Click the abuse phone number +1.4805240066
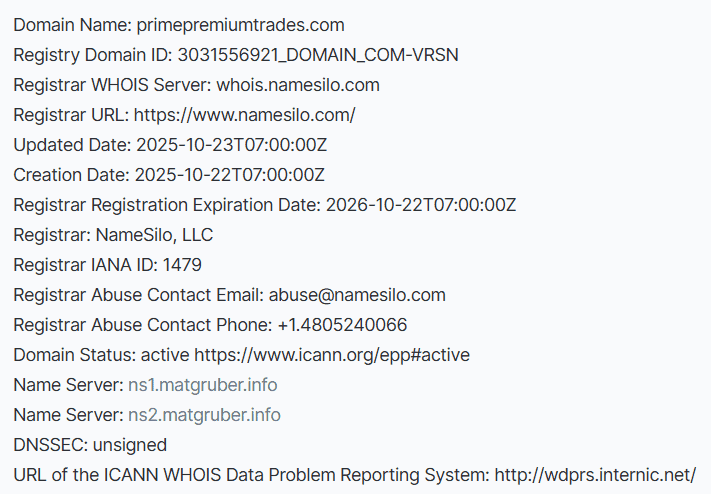The width and height of the screenshot is (711, 494). 342,325
